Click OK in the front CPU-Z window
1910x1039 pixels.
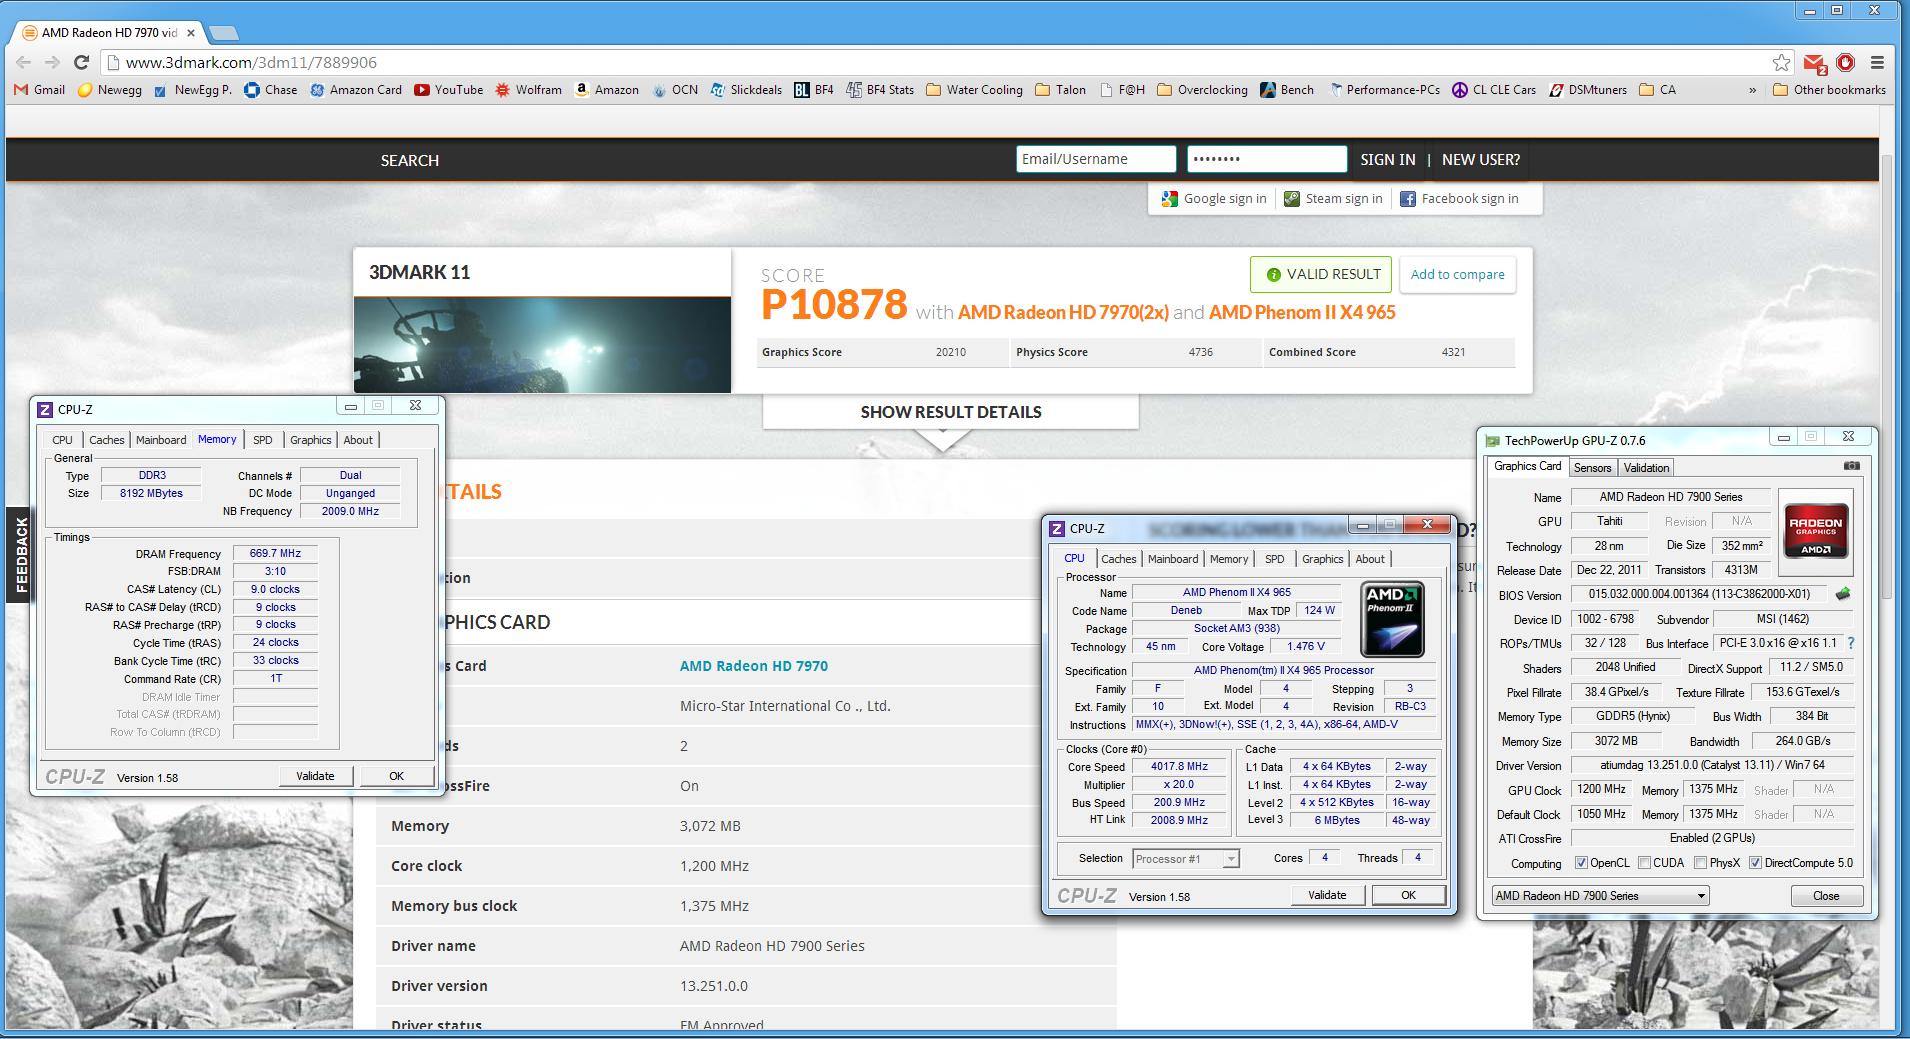click(1408, 895)
